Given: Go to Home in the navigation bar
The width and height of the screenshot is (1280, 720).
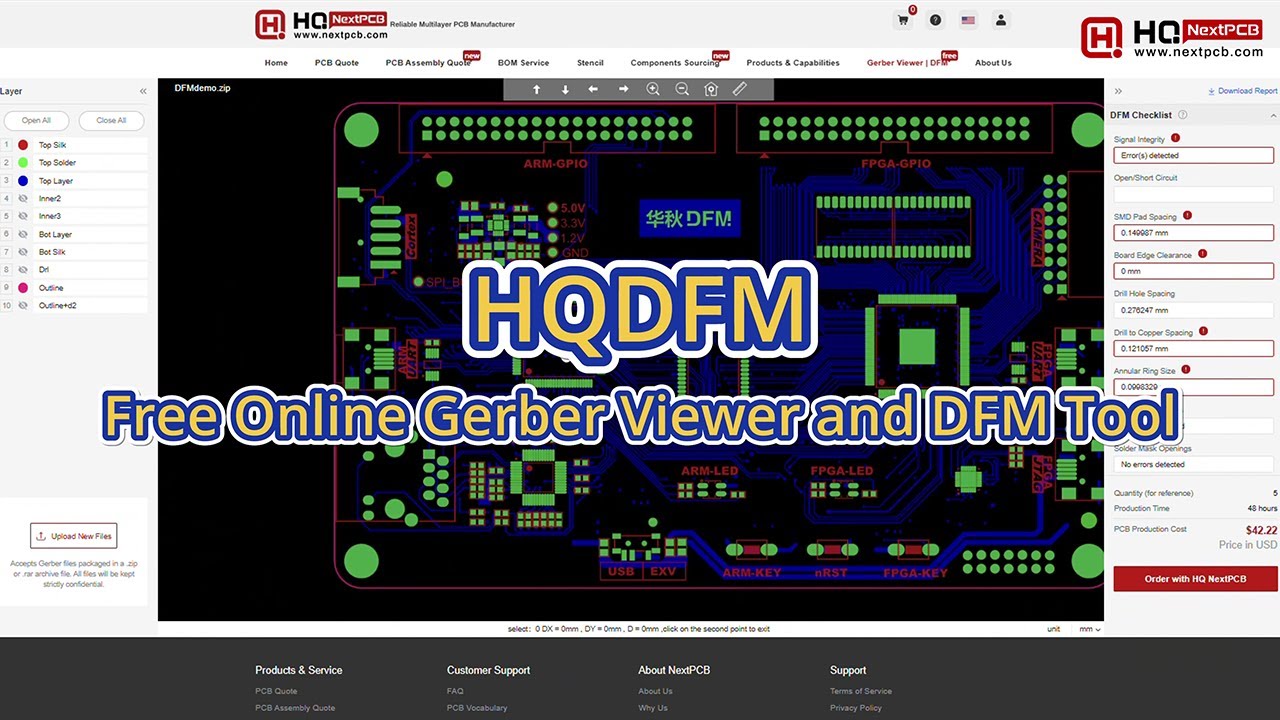Looking at the screenshot, I should 276,63.
